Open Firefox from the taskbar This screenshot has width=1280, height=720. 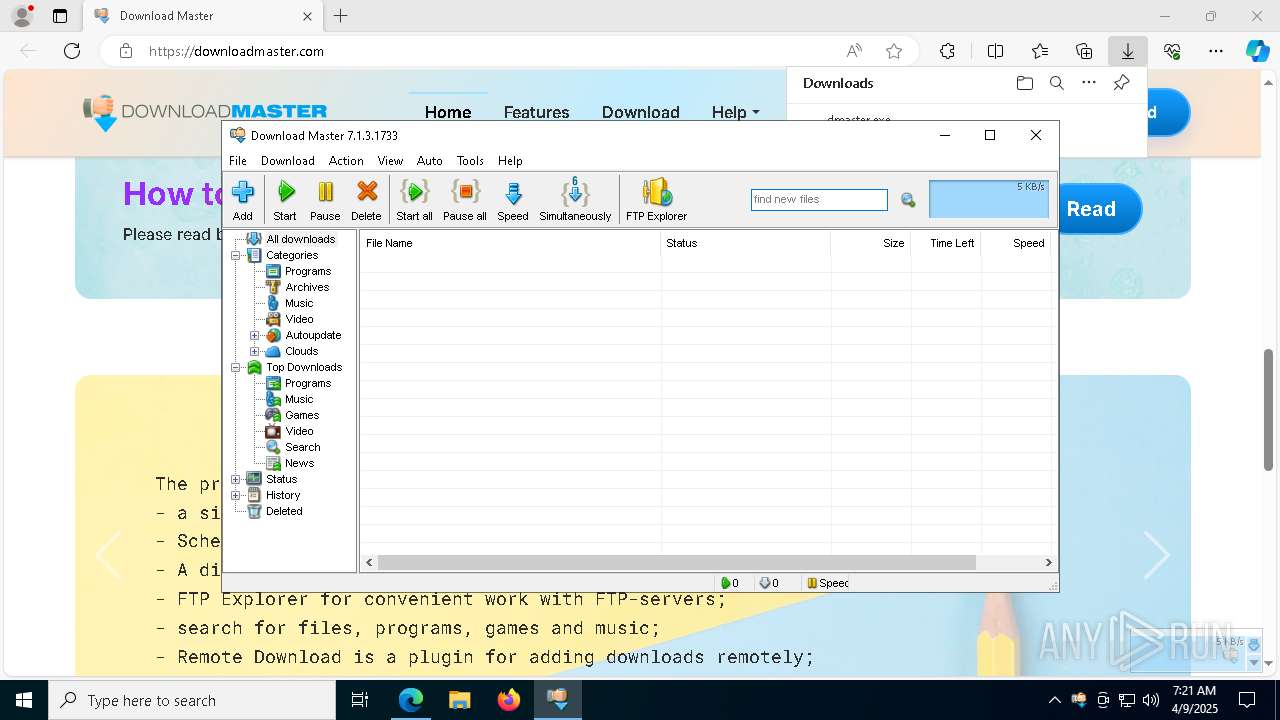pos(509,700)
